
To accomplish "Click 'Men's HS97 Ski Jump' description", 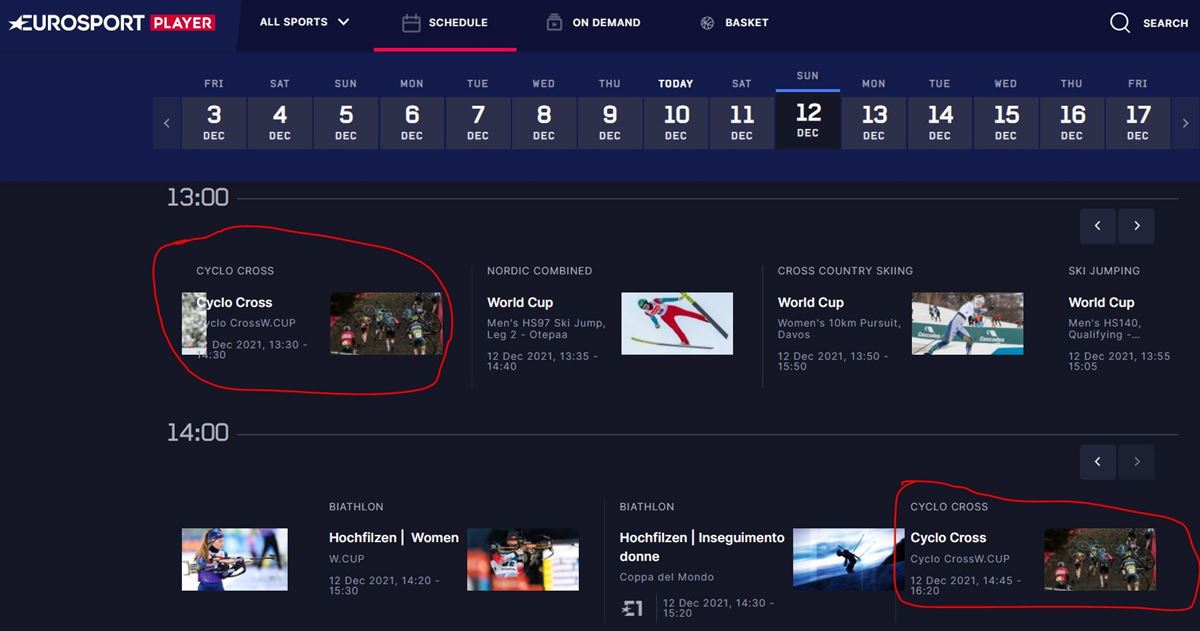I will click(x=544, y=328).
